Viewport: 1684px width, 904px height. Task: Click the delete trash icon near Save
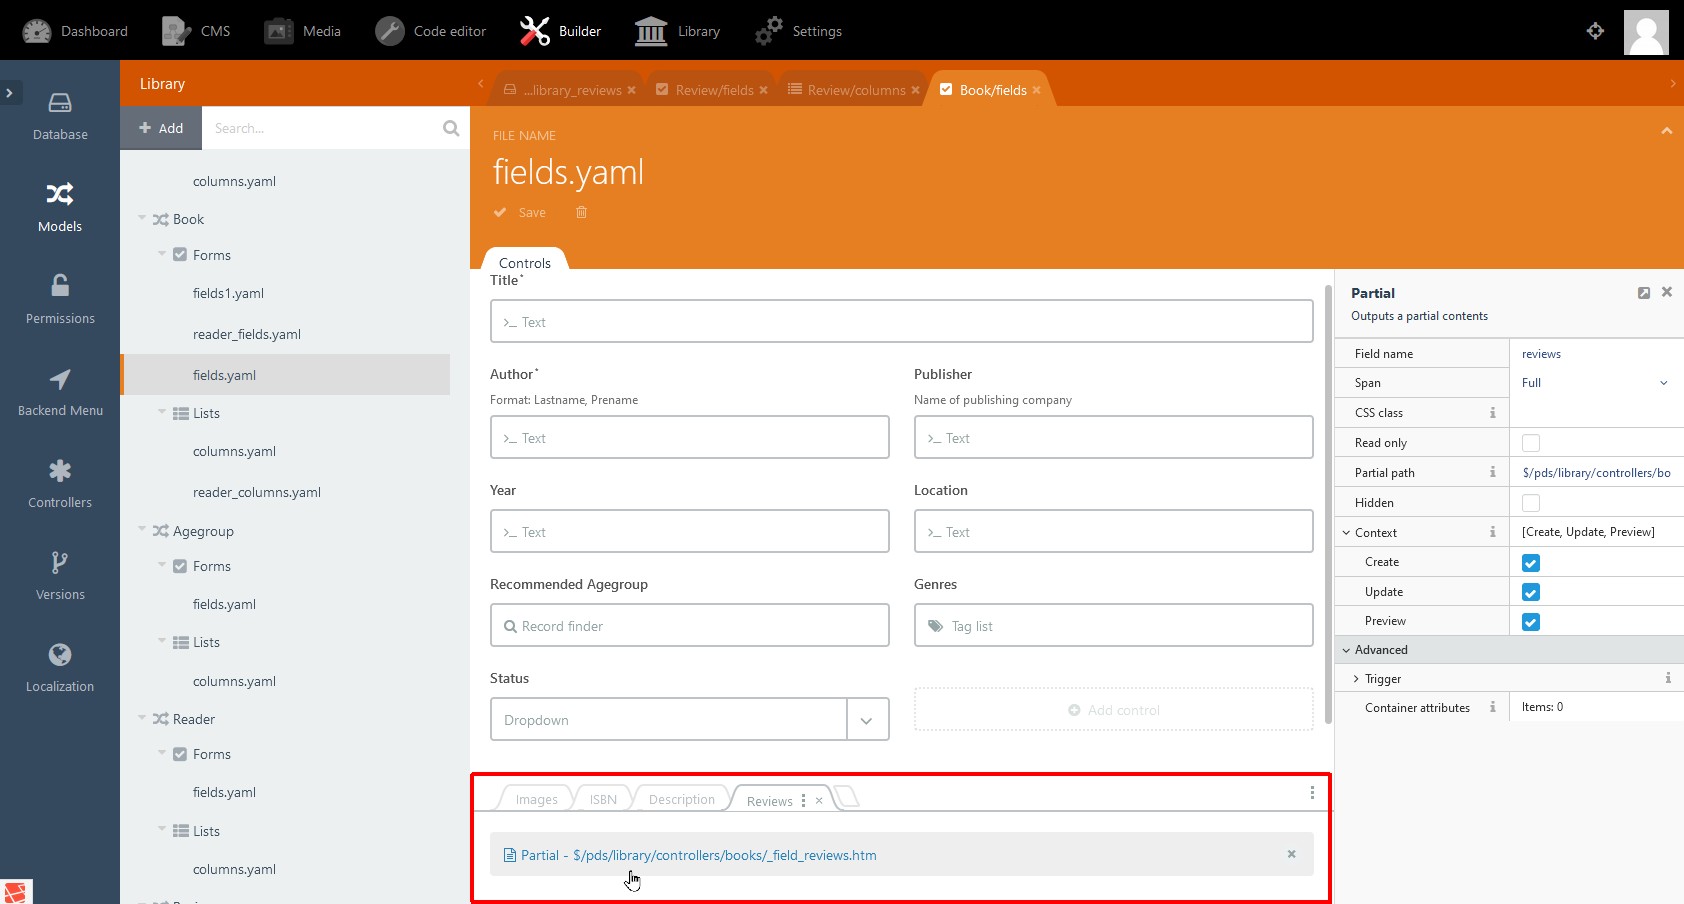(581, 212)
